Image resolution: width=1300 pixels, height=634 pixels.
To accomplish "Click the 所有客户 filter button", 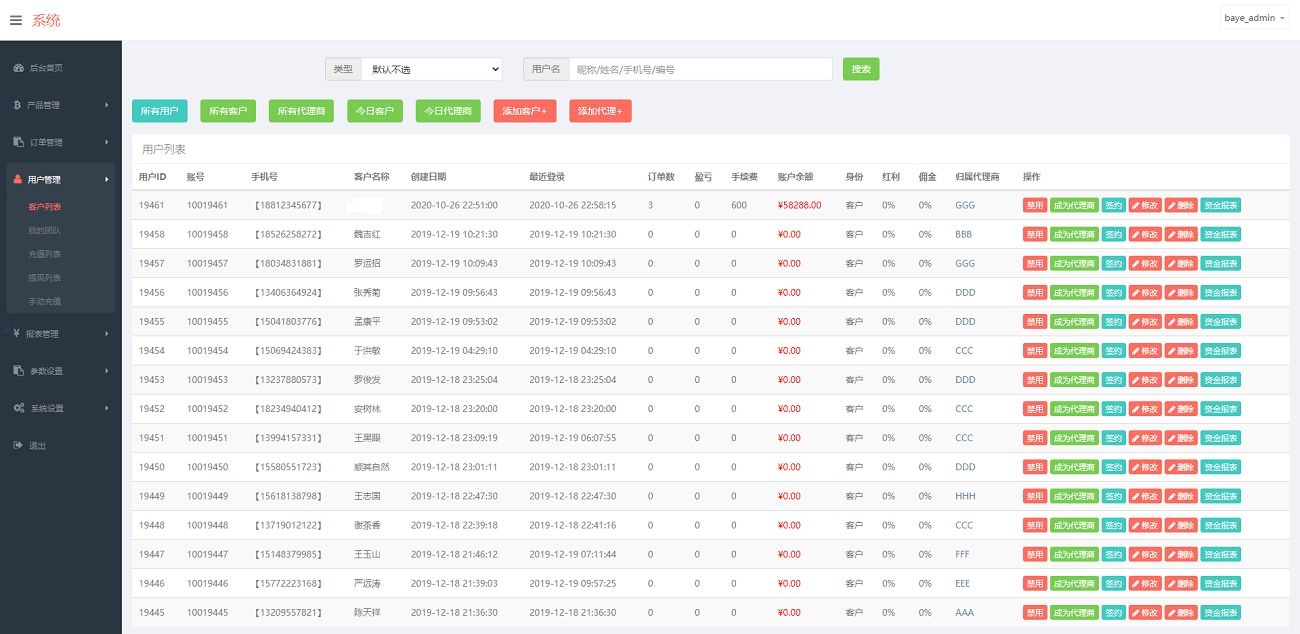I will 228,111.
